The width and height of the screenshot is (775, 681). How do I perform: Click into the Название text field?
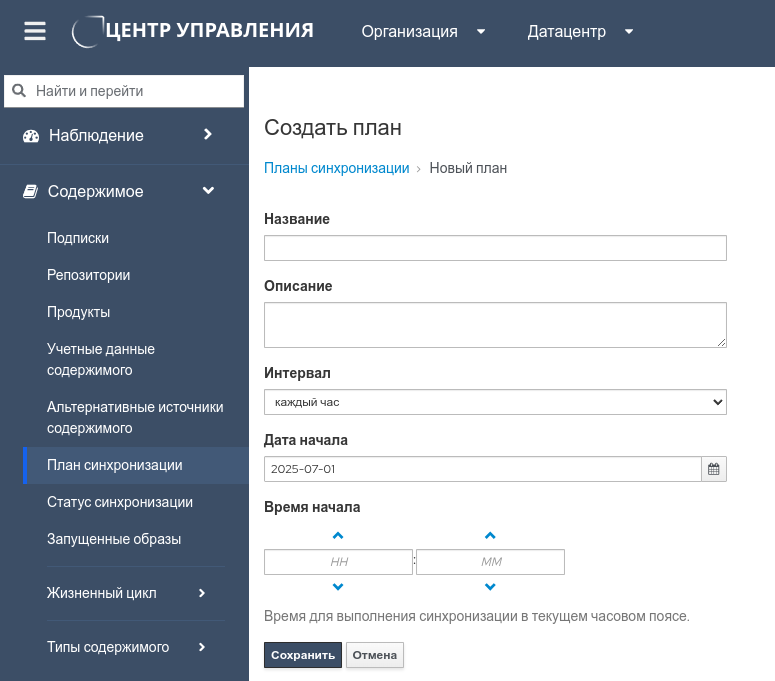coord(495,248)
